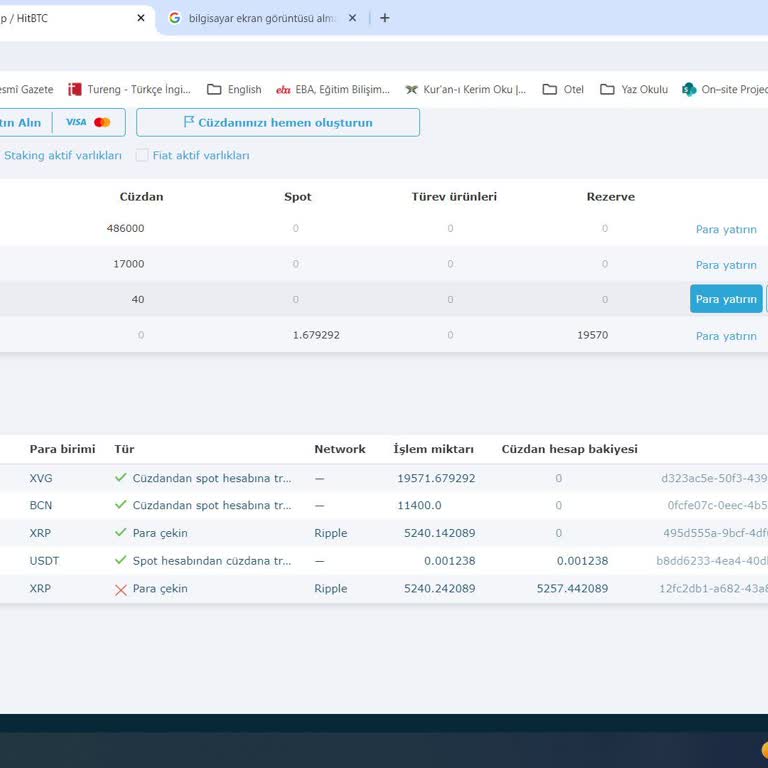Viewport: 768px width, 768px height.
Task: Click the Cüzdanınızı hemen oluşturun button
Action: (278, 122)
